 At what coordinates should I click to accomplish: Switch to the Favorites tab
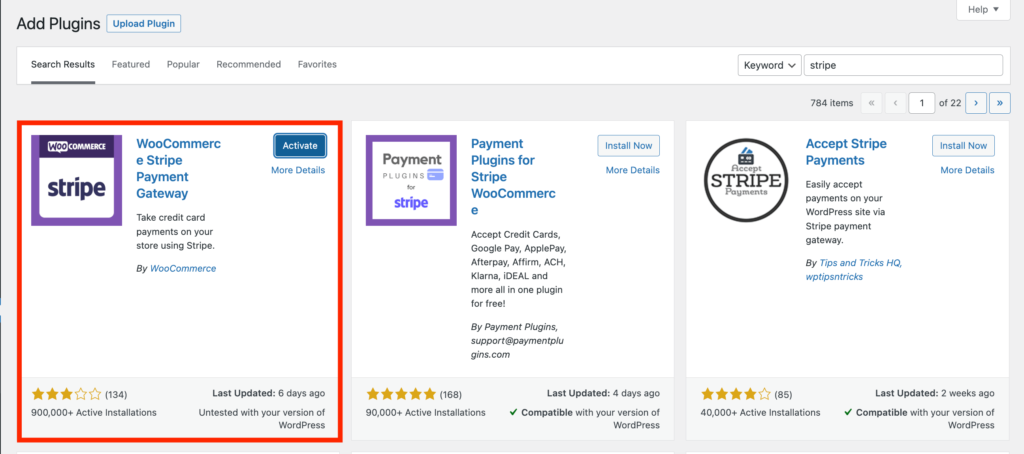coord(317,65)
